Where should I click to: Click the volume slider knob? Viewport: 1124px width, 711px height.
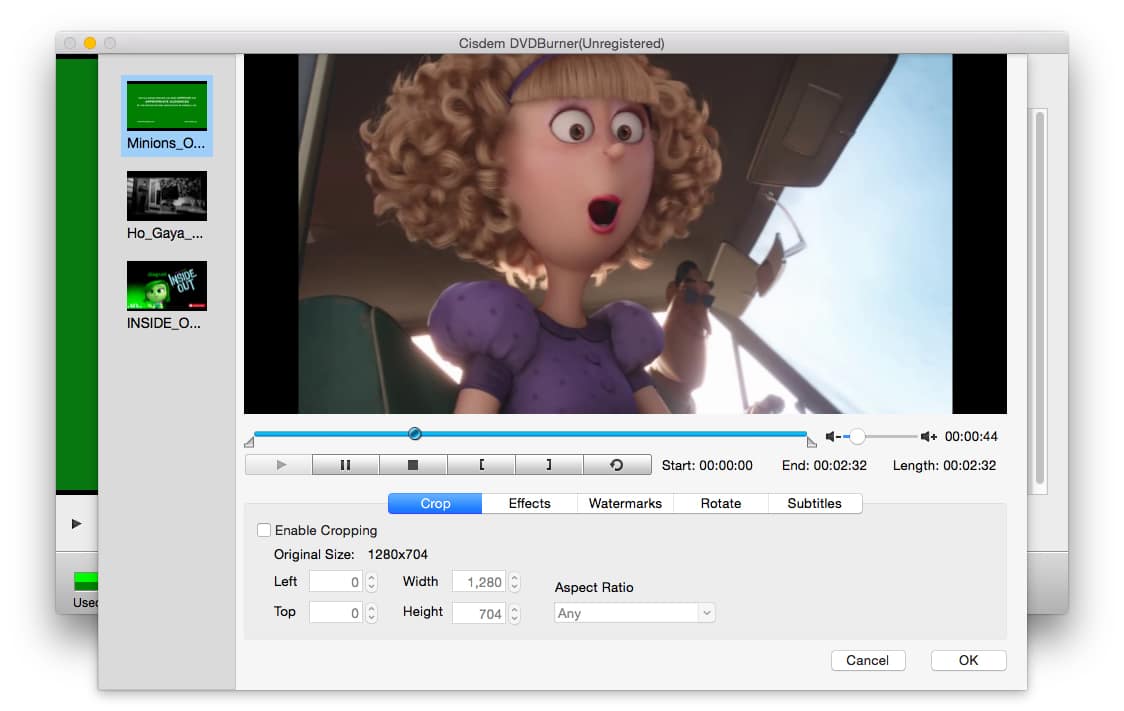(x=857, y=437)
